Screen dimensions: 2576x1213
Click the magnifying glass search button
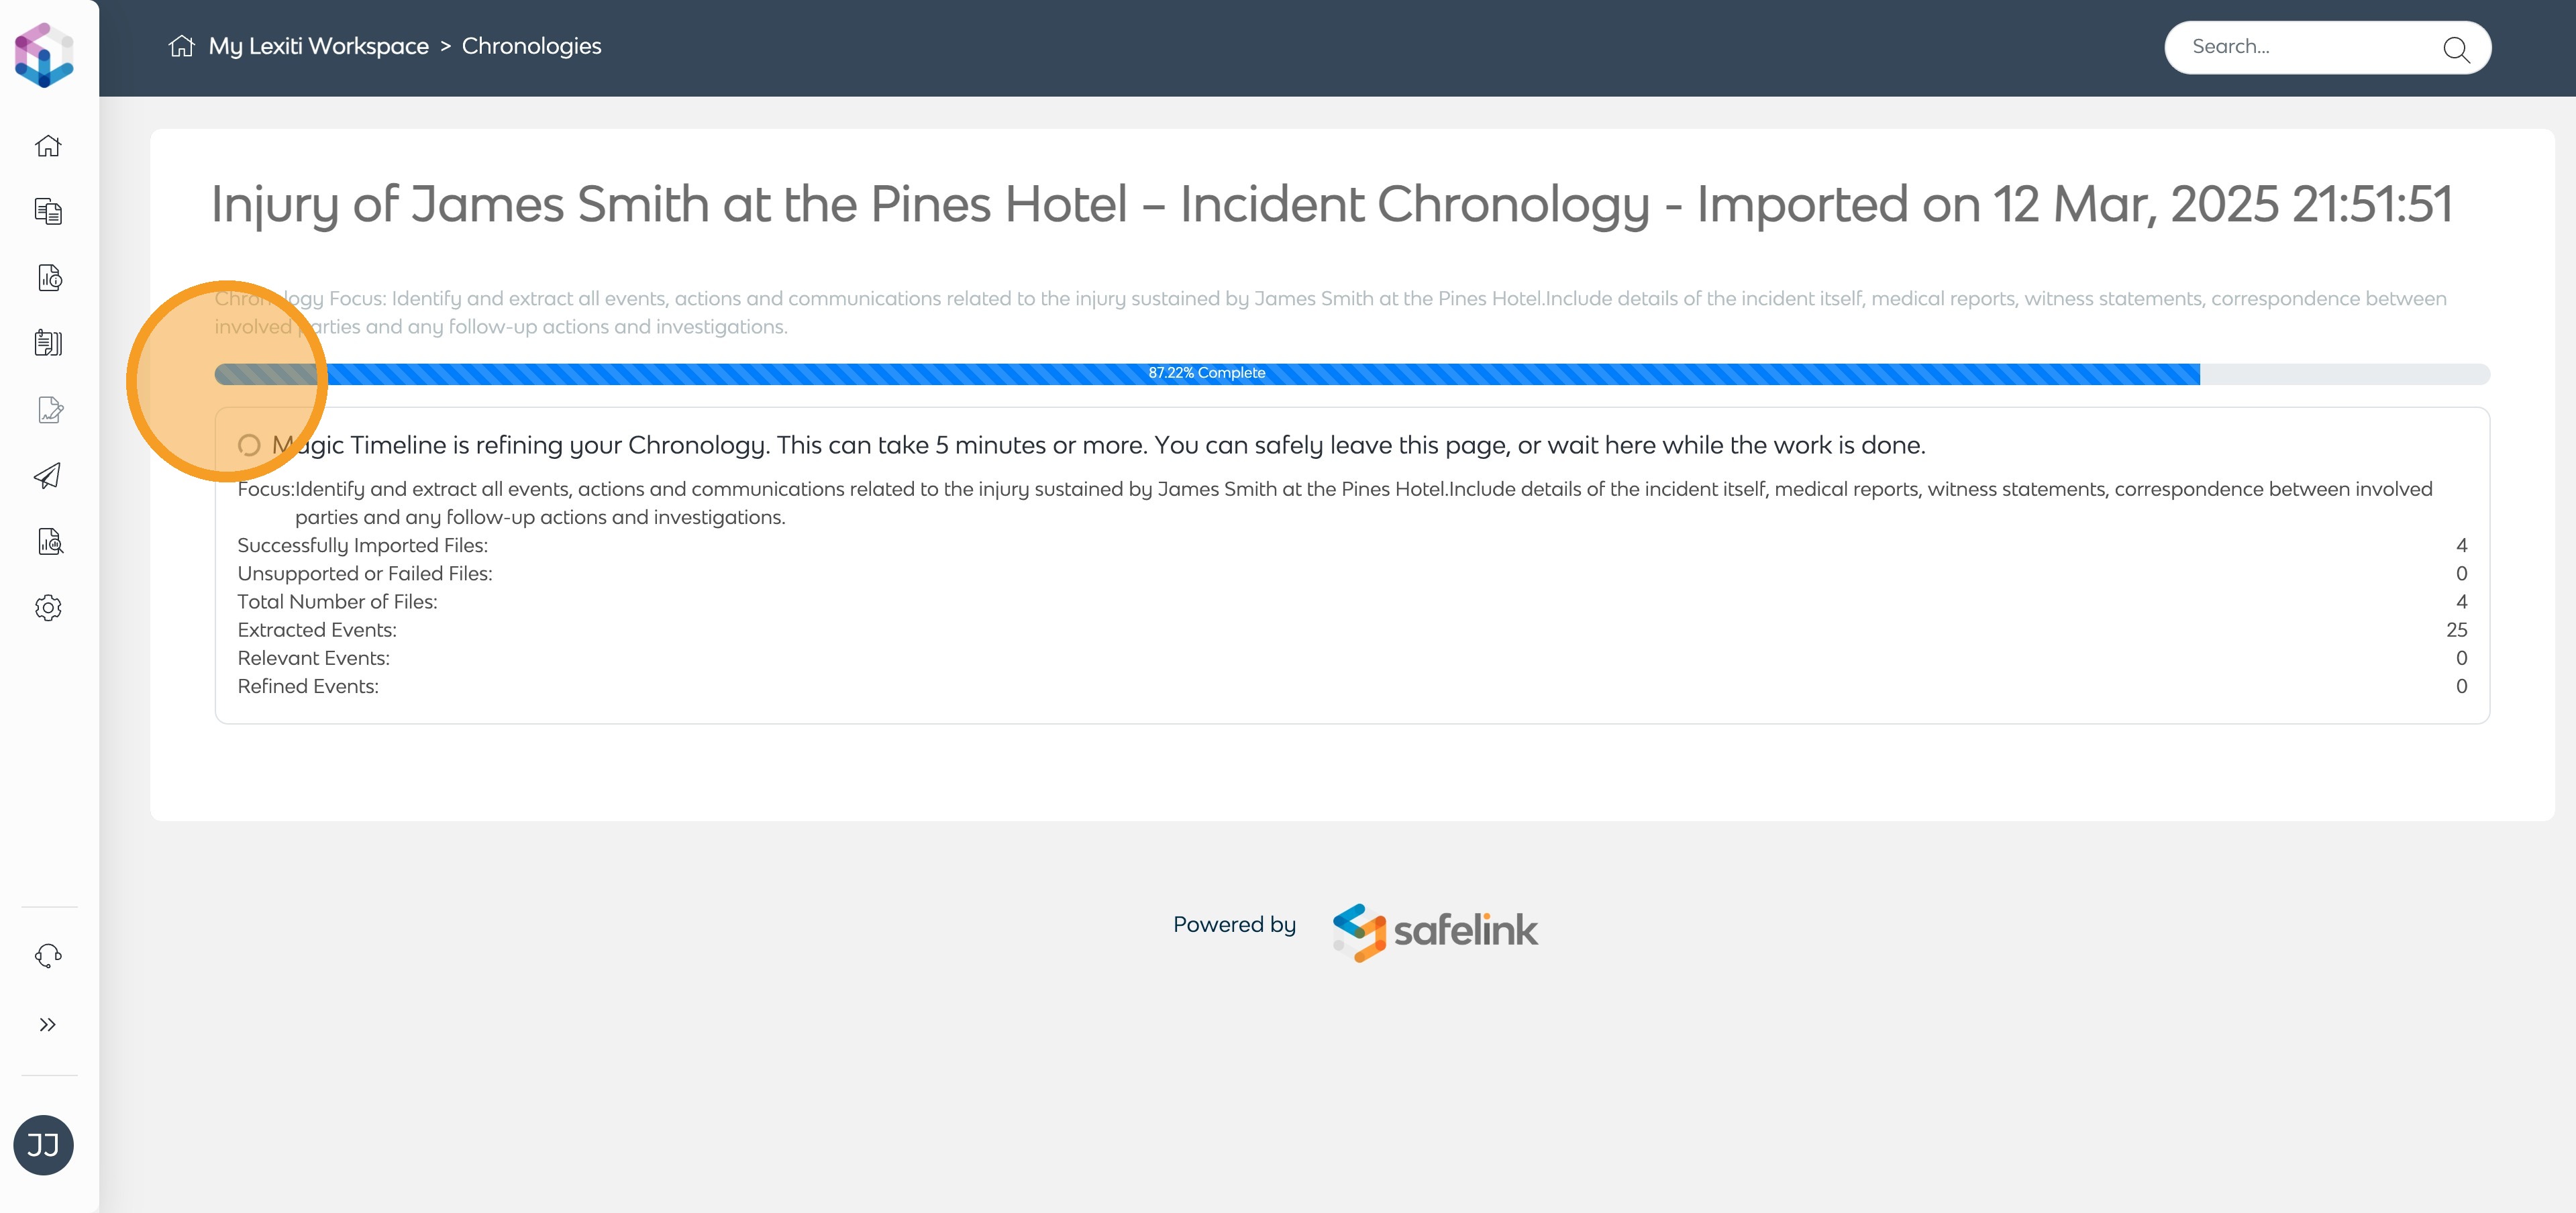[2456, 49]
